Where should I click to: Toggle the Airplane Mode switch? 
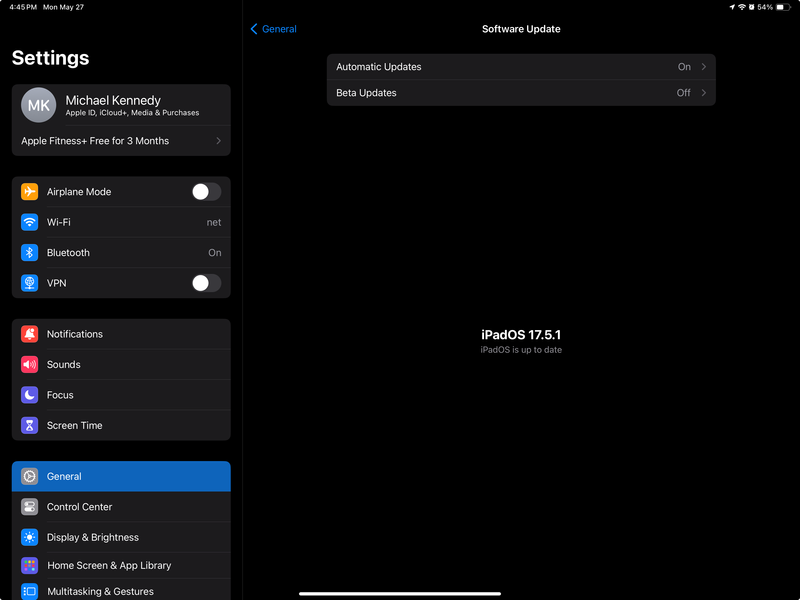tap(207, 192)
